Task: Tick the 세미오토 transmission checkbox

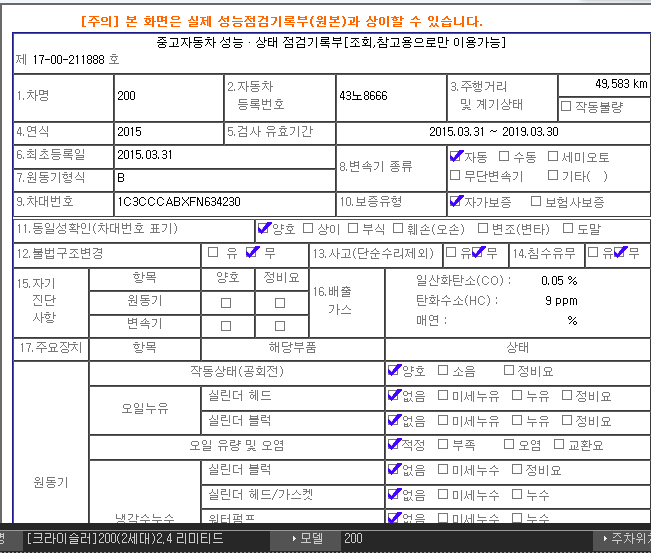Action: pos(553,157)
